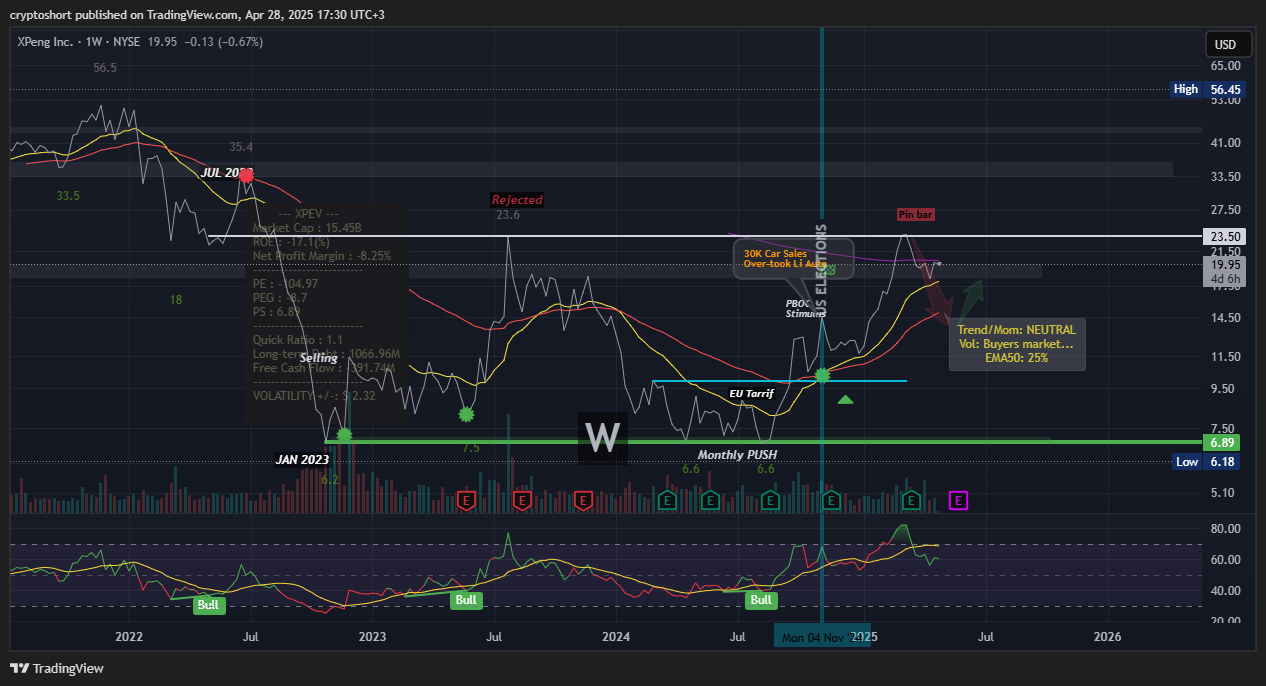This screenshot has width=1266, height=686.
Task: Click the 80.00 RSI scale value
Action: (x=1225, y=528)
